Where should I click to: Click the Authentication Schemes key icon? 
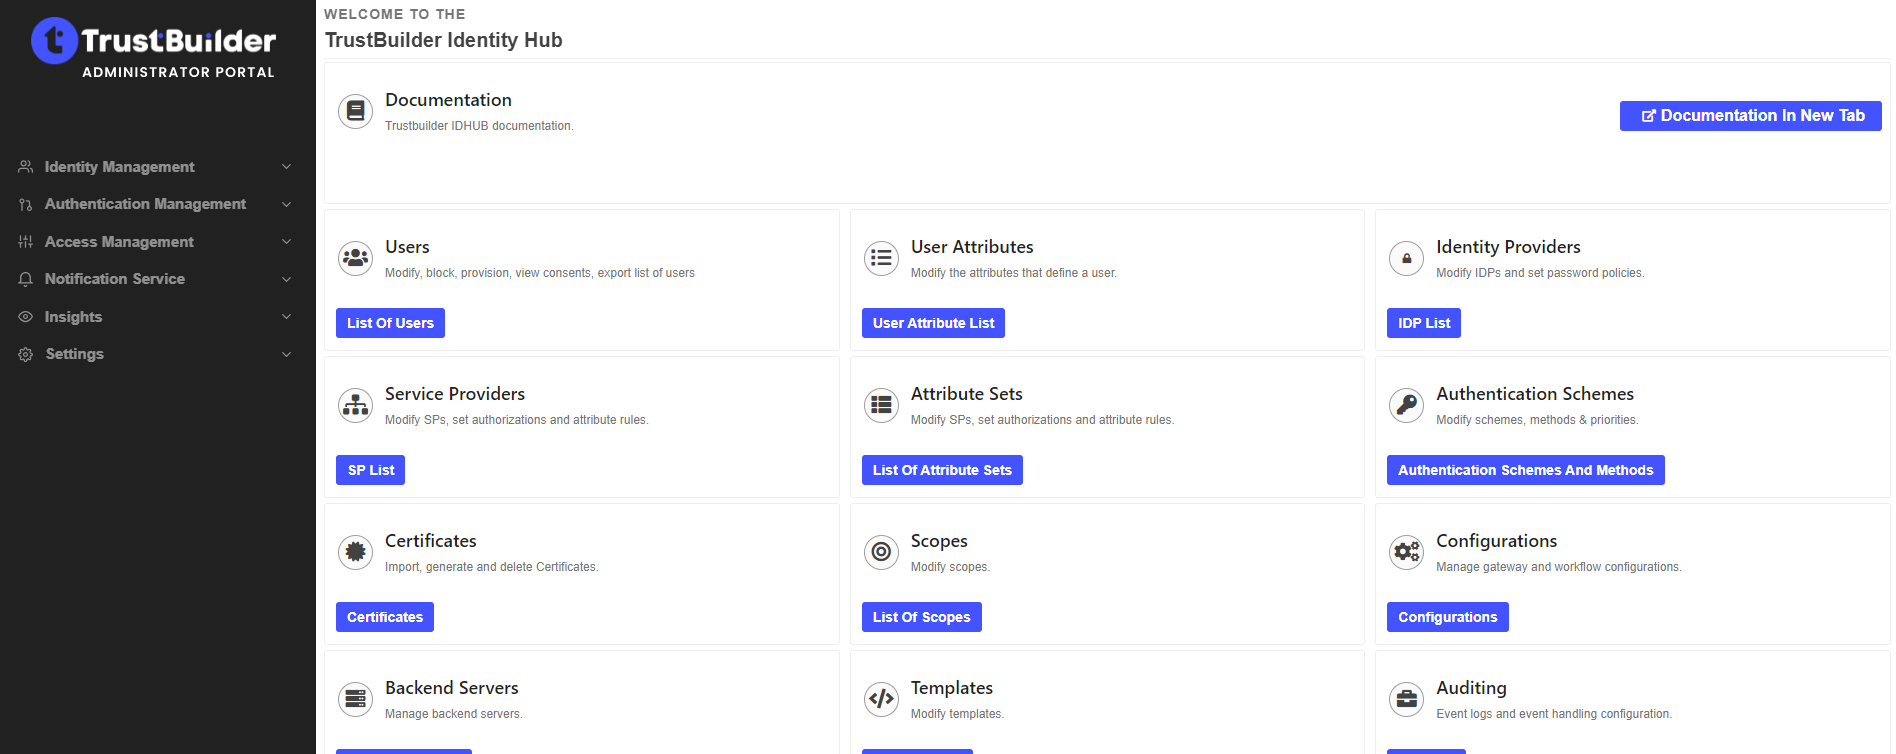pos(1406,405)
